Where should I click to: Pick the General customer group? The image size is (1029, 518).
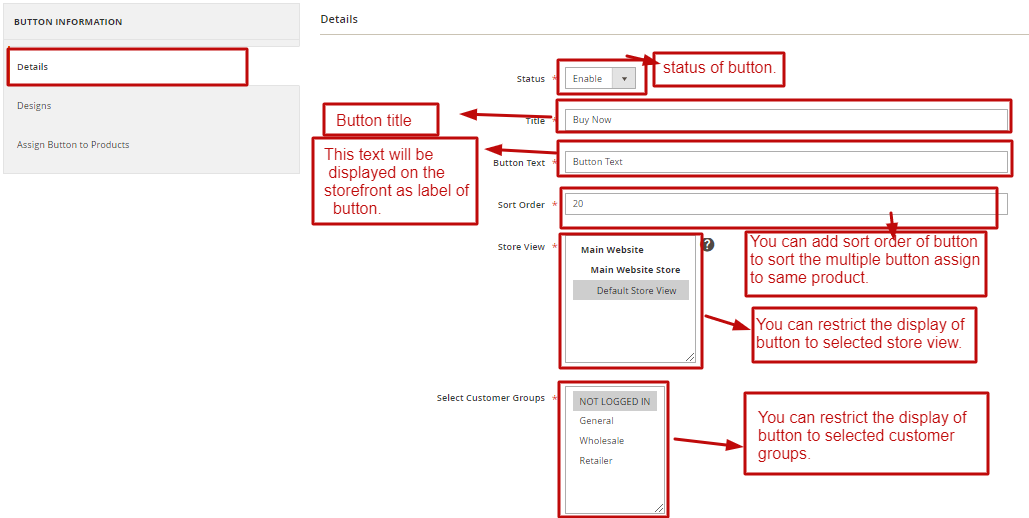coord(596,421)
